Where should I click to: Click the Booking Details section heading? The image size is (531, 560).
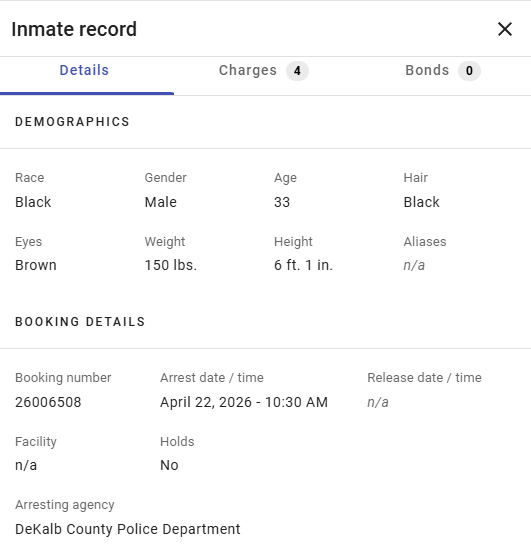click(x=80, y=322)
